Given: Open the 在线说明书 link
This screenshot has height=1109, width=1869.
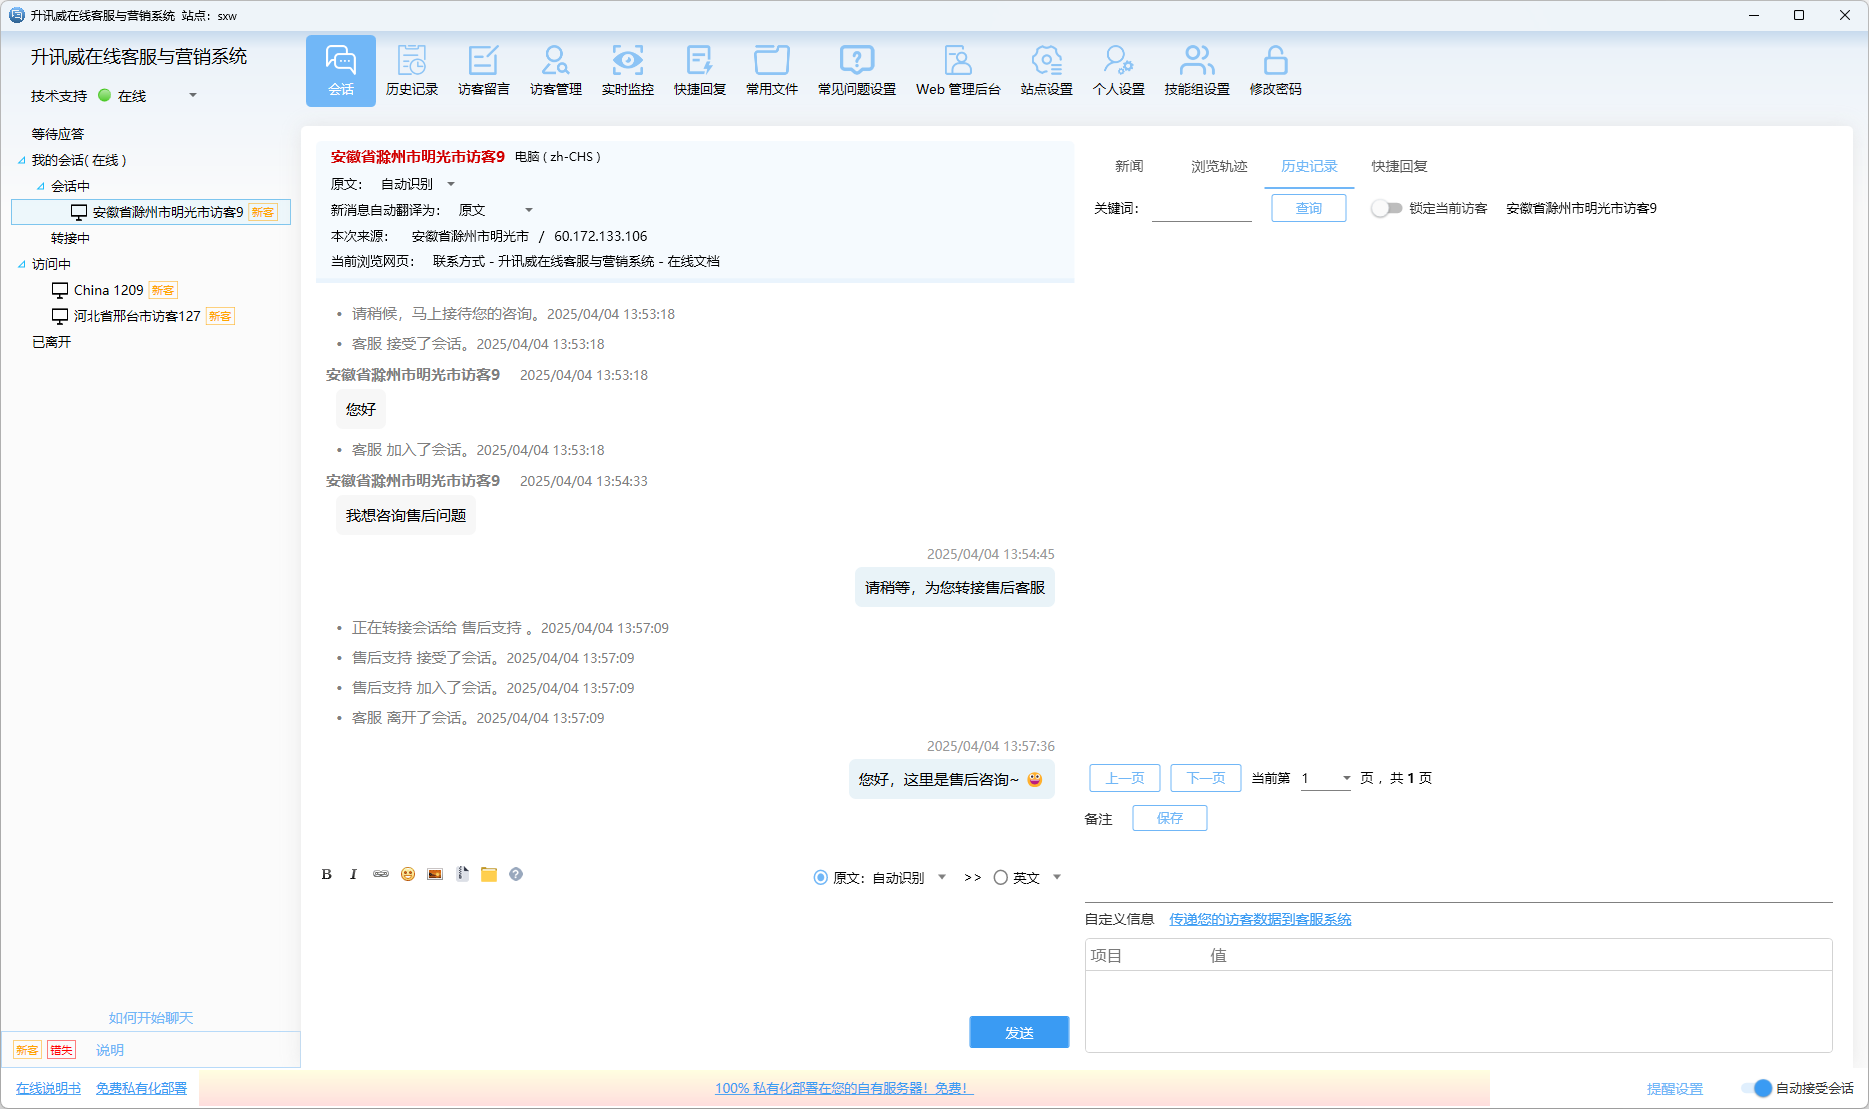Looking at the screenshot, I should tap(48, 1088).
